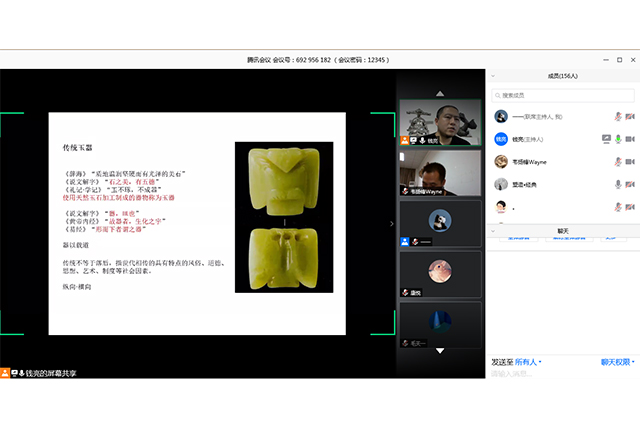Click muted mic icon of first co-host row

(x=618, y=116)
